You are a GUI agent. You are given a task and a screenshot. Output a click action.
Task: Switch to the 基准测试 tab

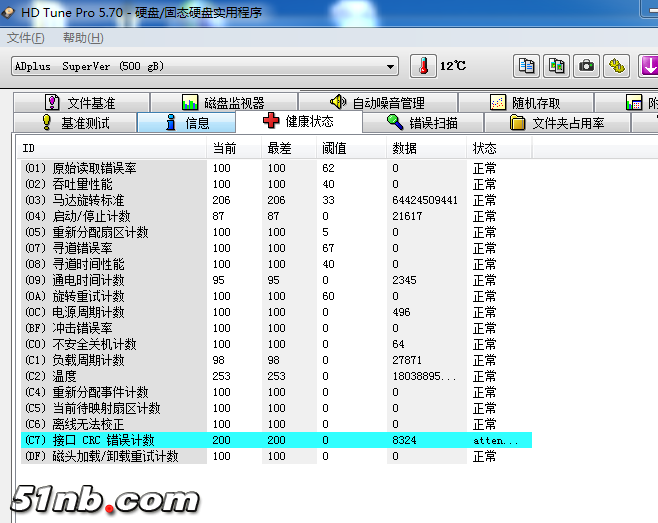(x=74, y=123)
